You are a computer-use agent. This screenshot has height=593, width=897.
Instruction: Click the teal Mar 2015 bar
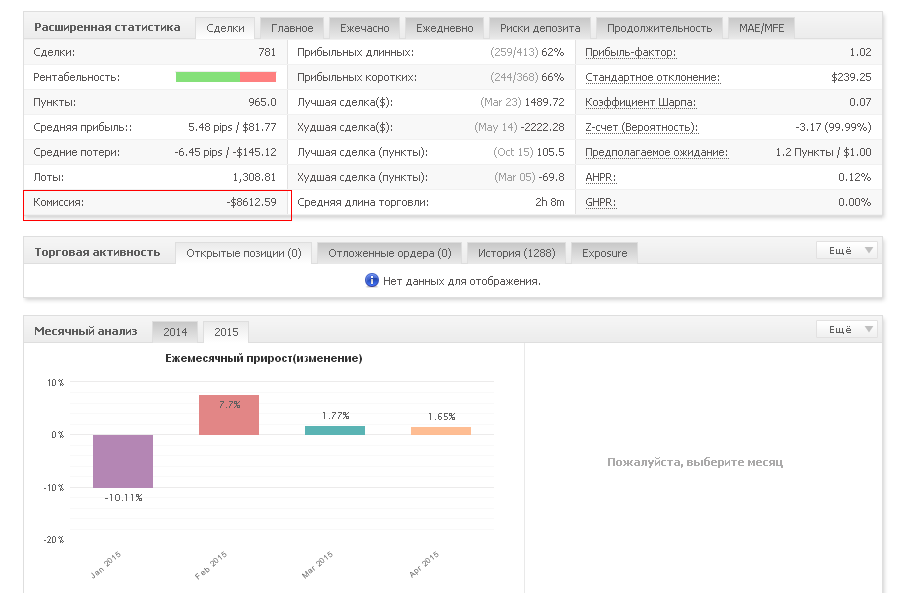click(x=335, y=430)
